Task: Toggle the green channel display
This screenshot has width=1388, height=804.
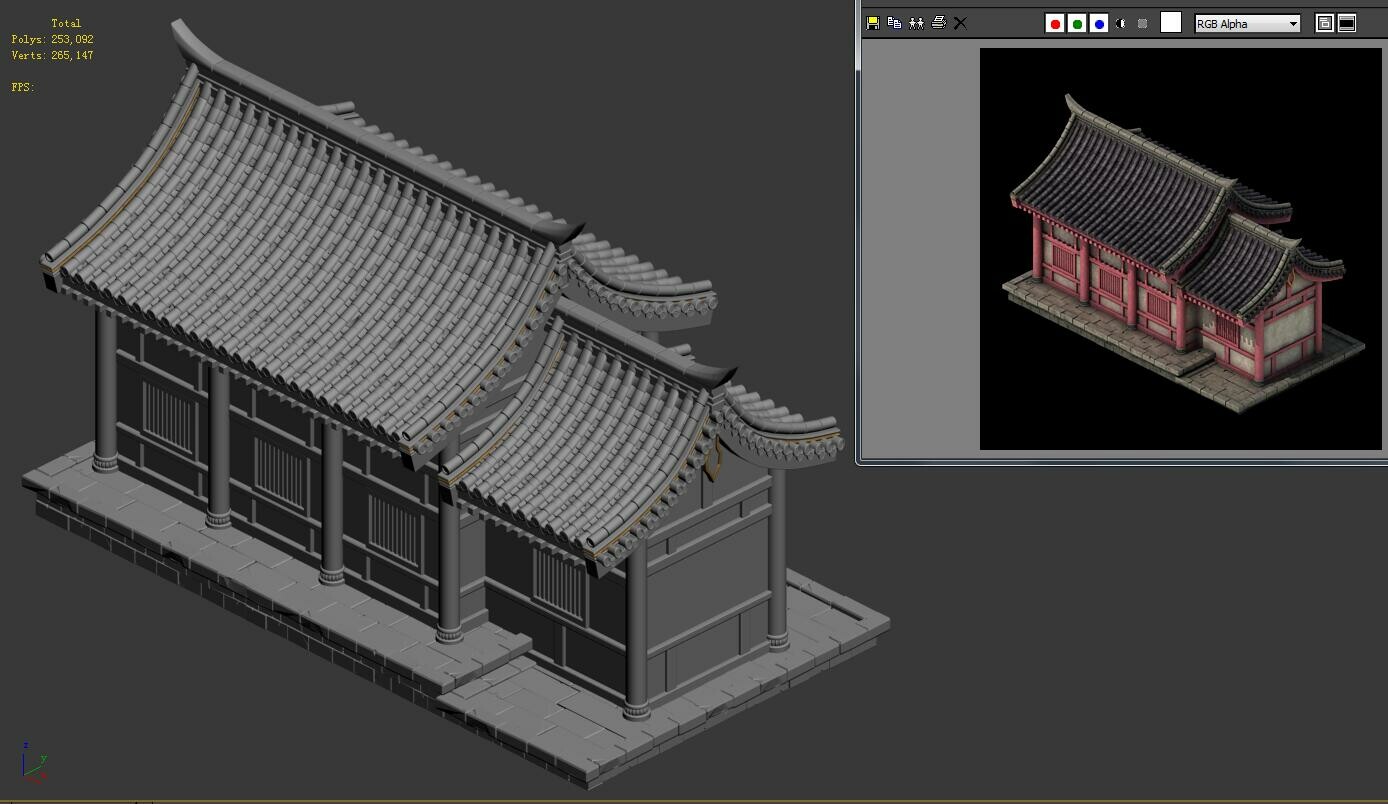Action: point(1077,24)
